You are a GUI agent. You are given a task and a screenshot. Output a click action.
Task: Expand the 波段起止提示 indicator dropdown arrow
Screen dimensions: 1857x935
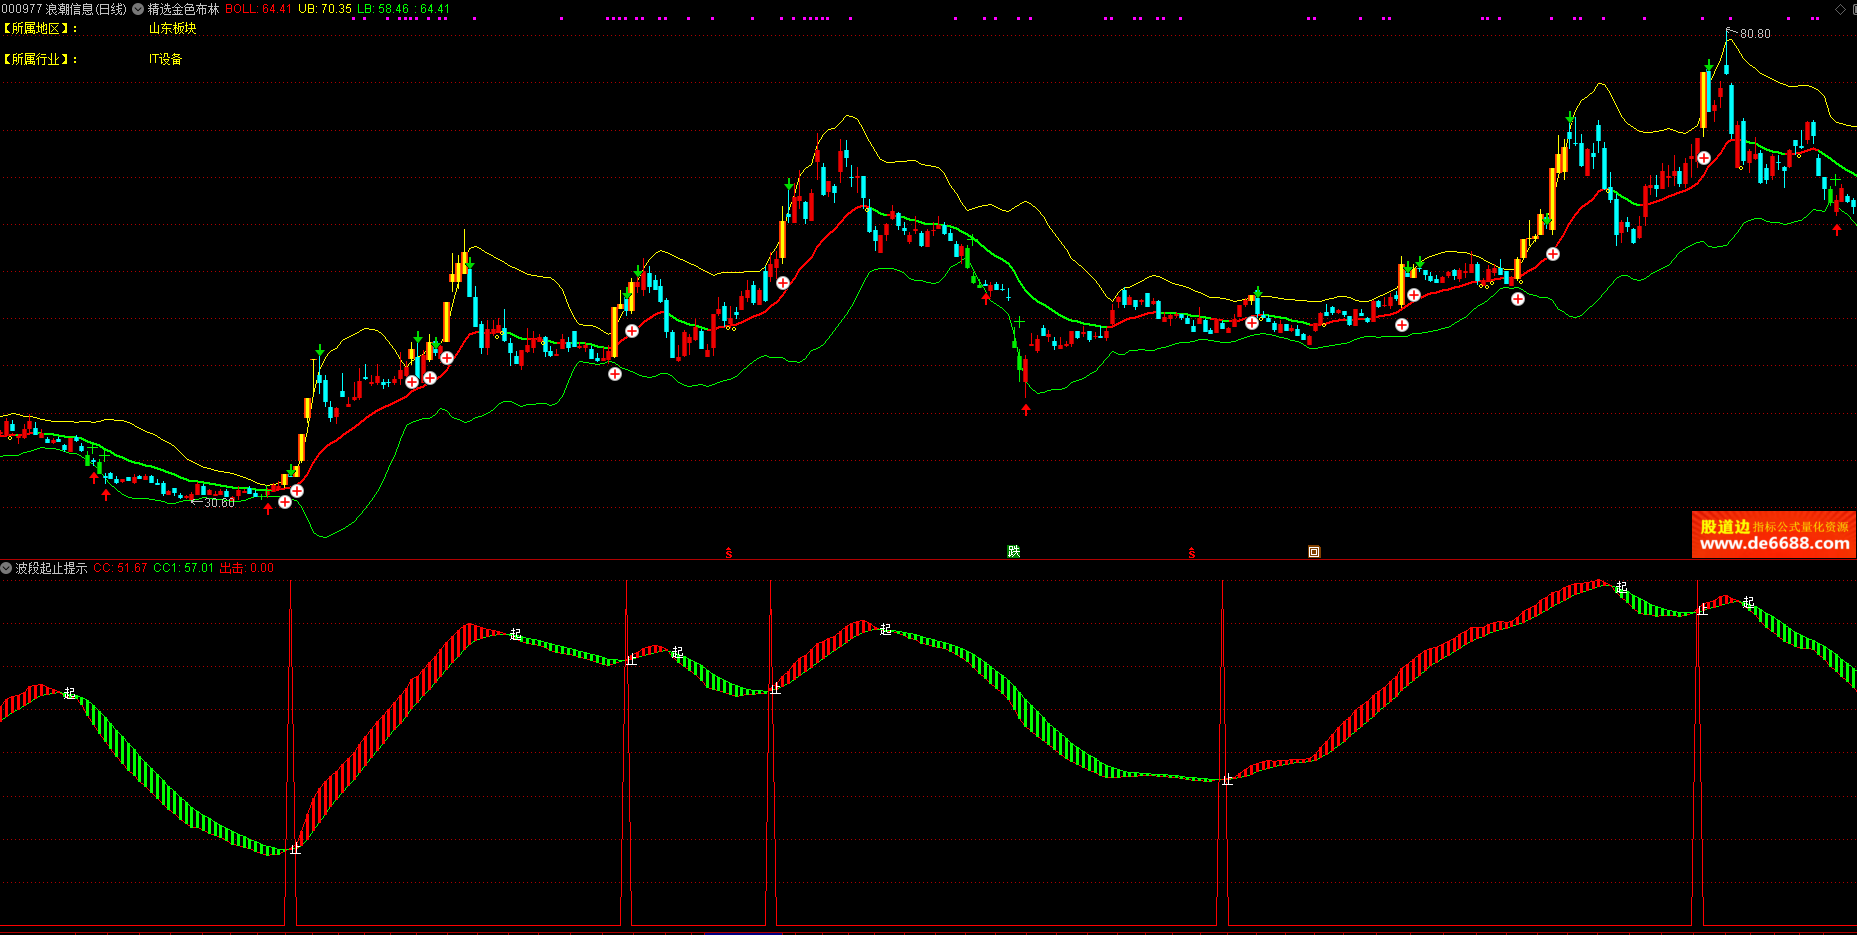click(7, 568)
